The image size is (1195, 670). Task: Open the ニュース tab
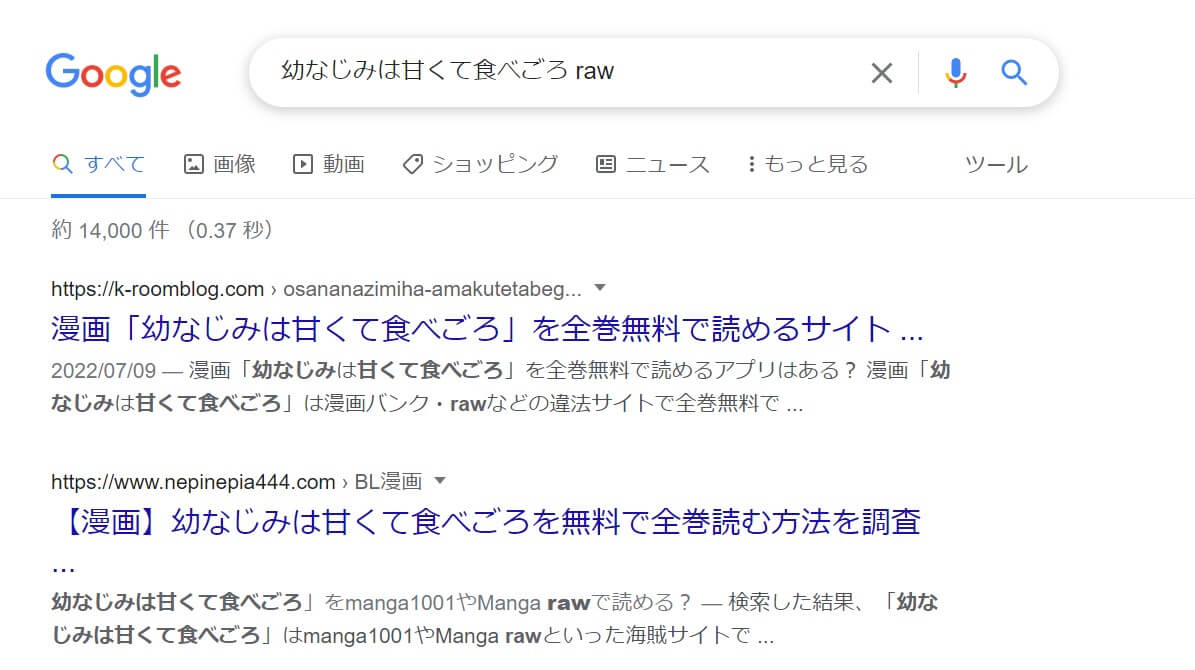pos(652,164)
